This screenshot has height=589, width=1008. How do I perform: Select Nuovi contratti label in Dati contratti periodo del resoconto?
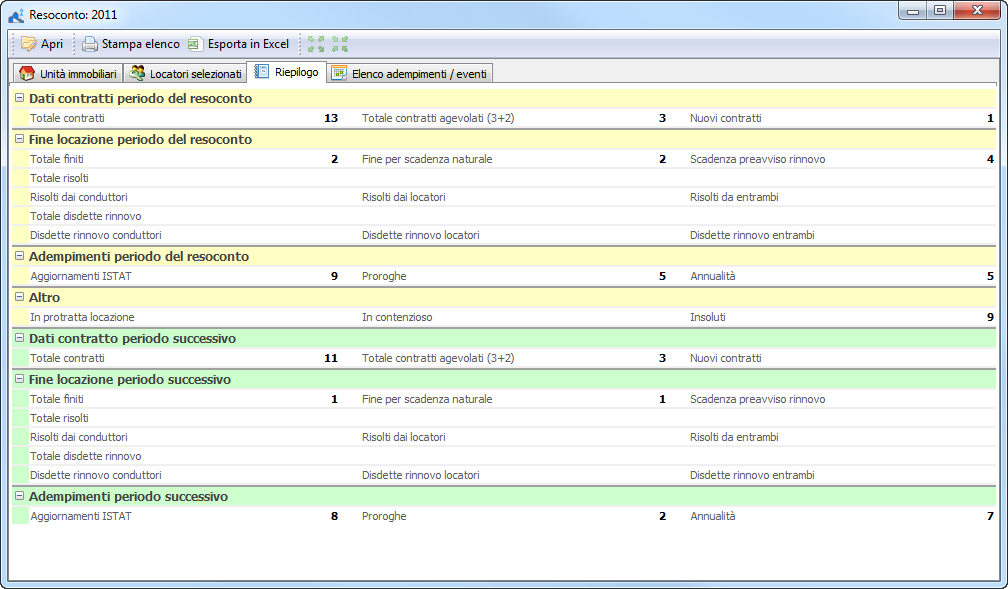point(726,118)
